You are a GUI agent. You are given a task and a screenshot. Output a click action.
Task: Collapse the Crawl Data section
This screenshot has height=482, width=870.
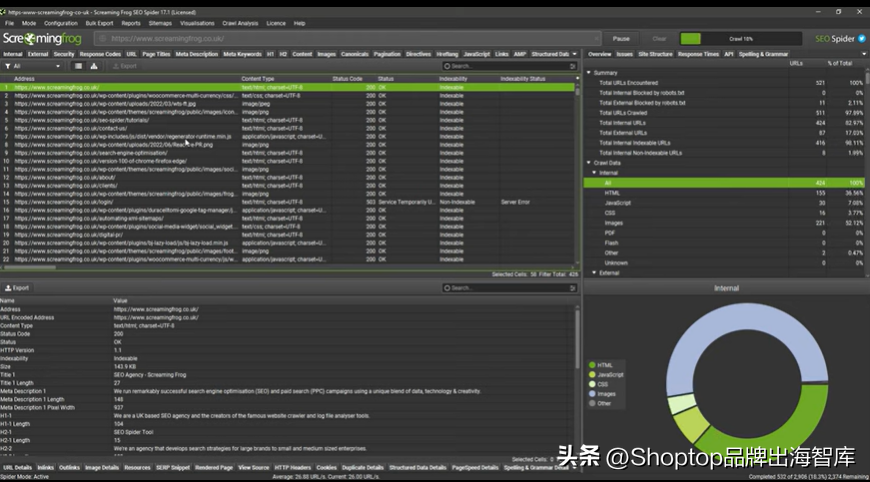tap(589, 163)
